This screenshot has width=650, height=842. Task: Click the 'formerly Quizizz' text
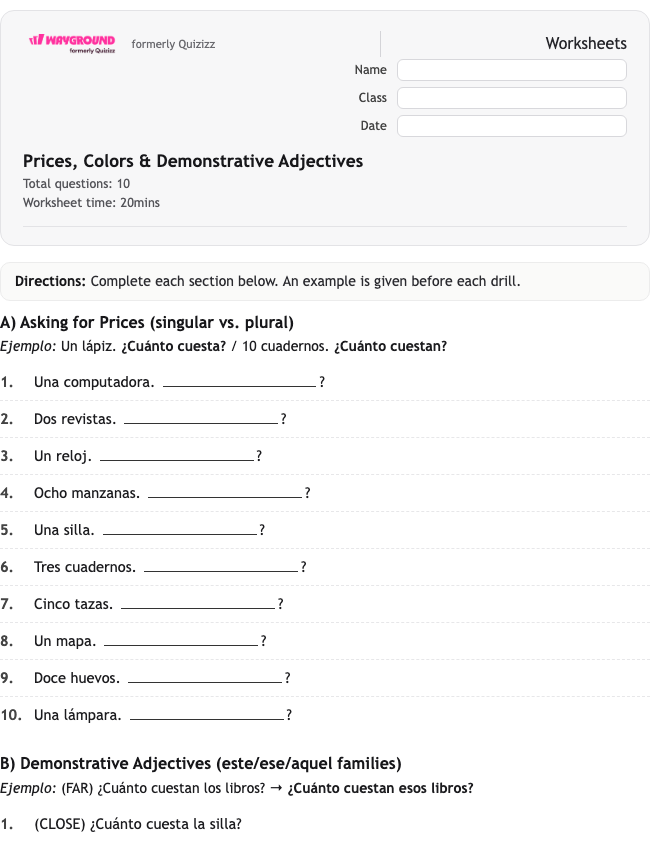tap(173, 44)
